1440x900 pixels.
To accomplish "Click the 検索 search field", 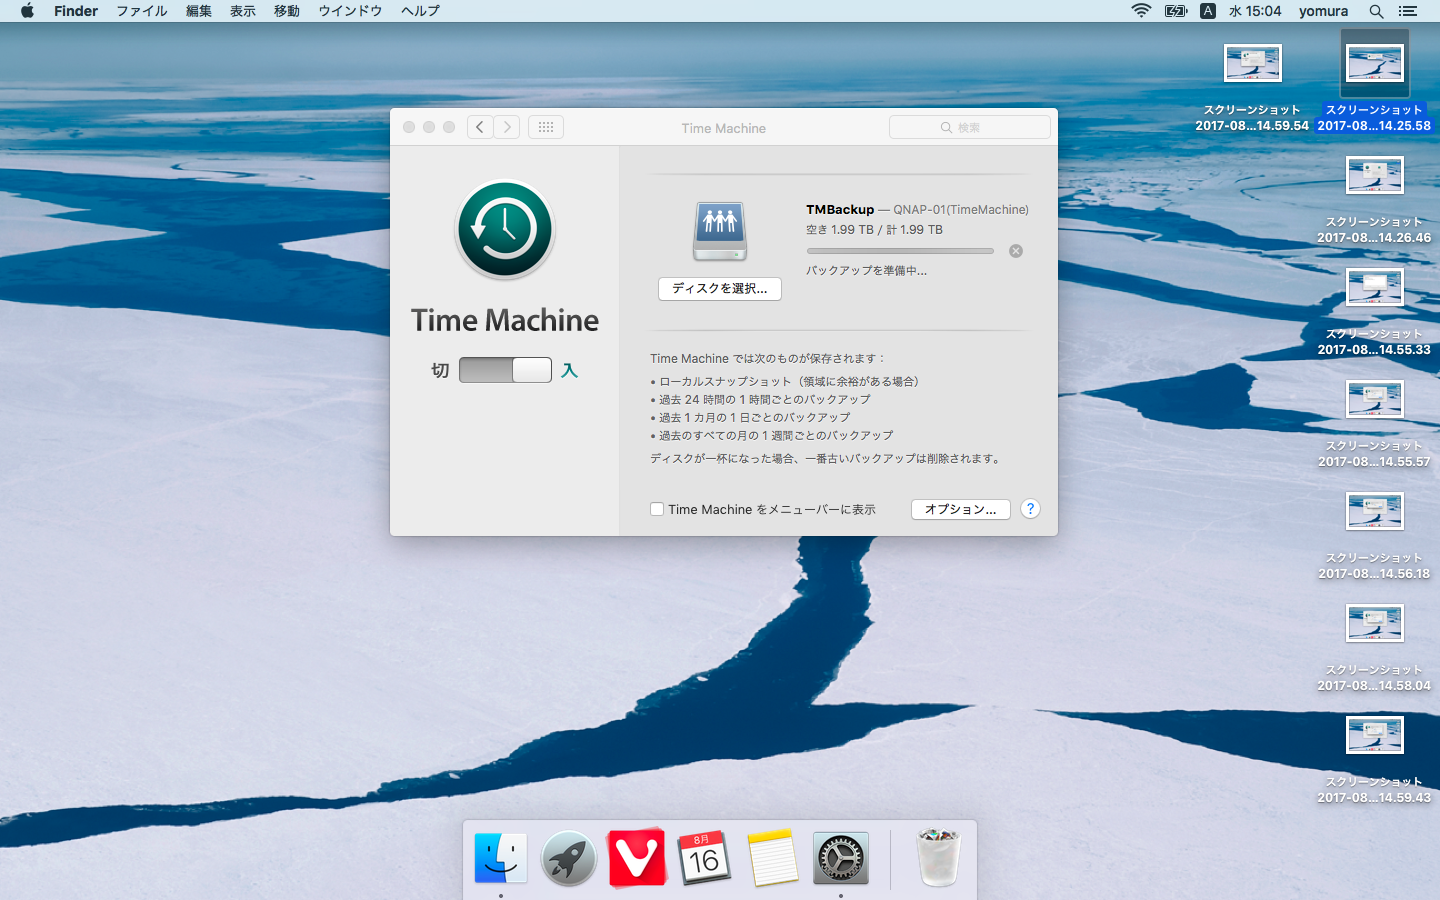I will coord(970,127).
